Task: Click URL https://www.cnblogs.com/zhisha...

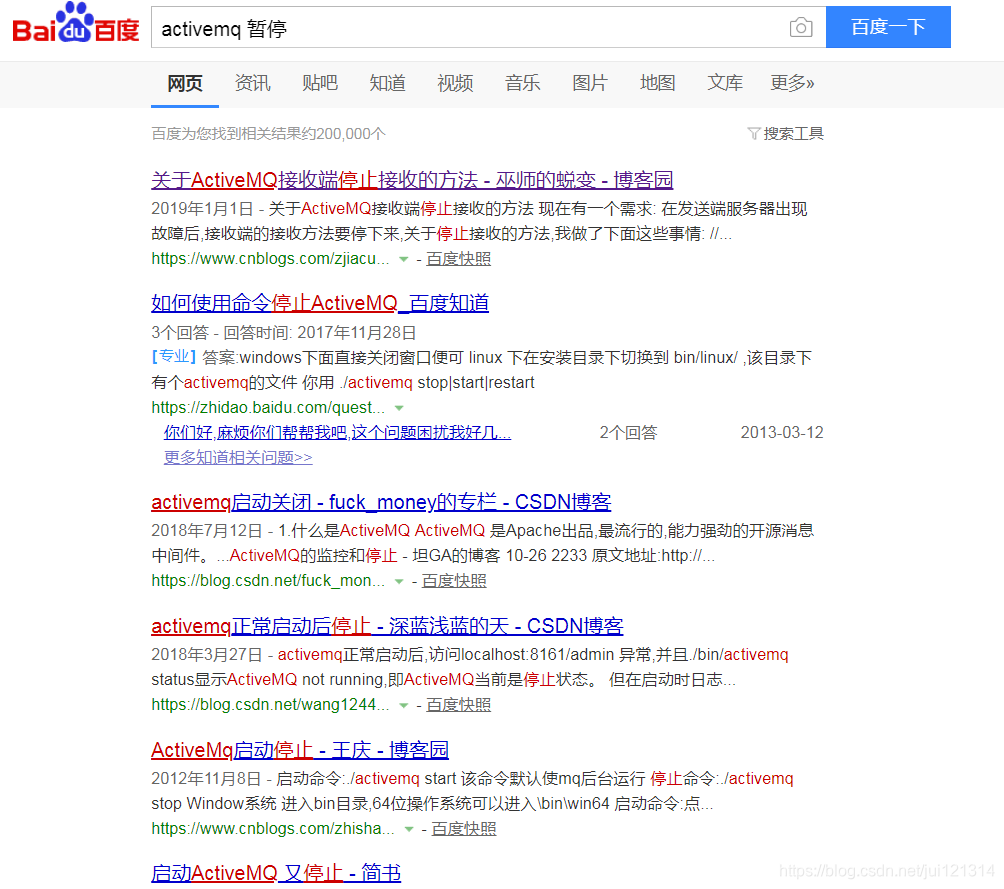Action: coord(273,829)
